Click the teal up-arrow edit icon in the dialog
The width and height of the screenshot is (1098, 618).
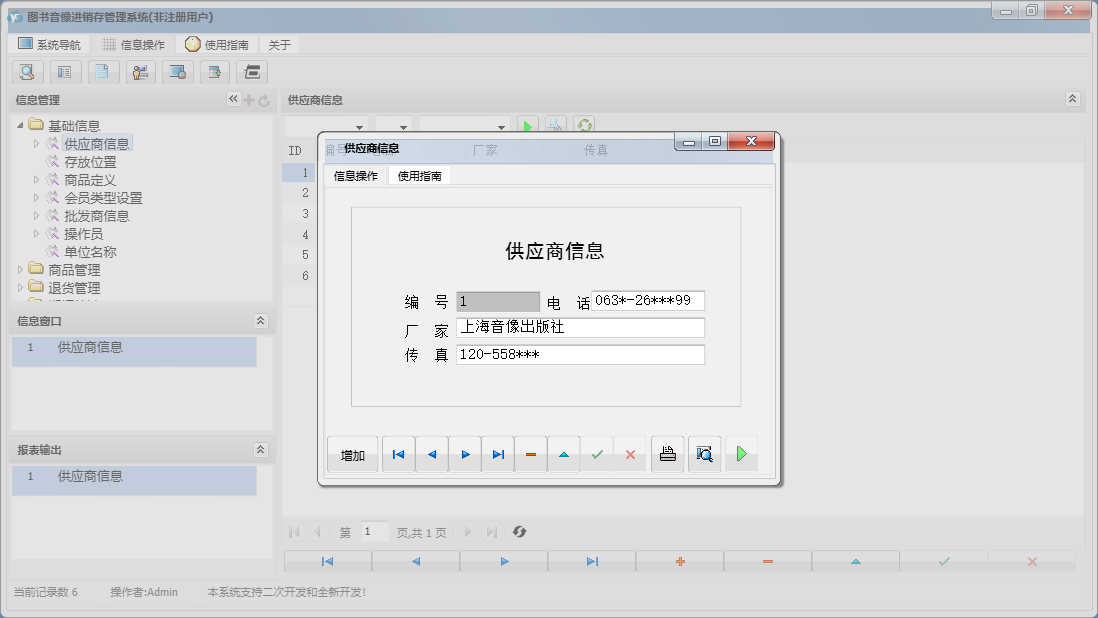point(563,454)
